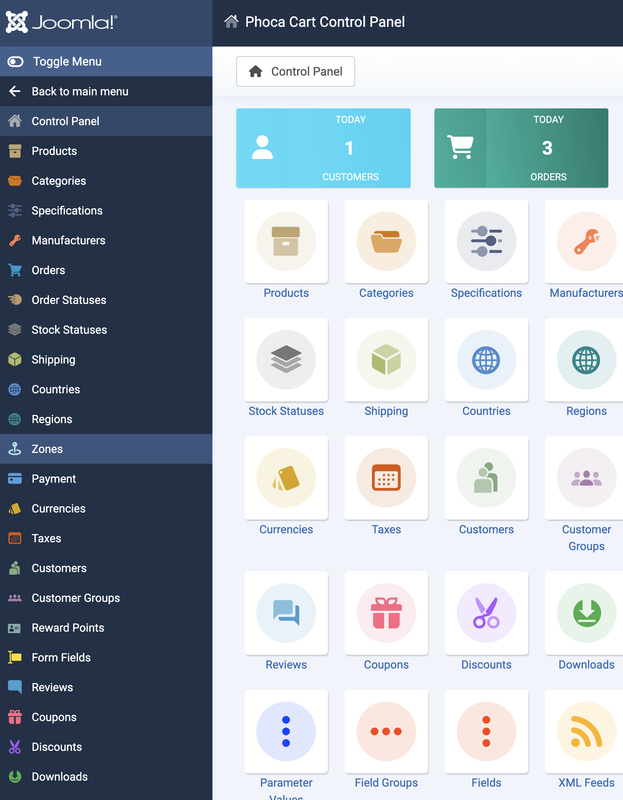Open Orders from the sidebar menu
This screenshot has height=800, width=623.
tap(106, 270)
